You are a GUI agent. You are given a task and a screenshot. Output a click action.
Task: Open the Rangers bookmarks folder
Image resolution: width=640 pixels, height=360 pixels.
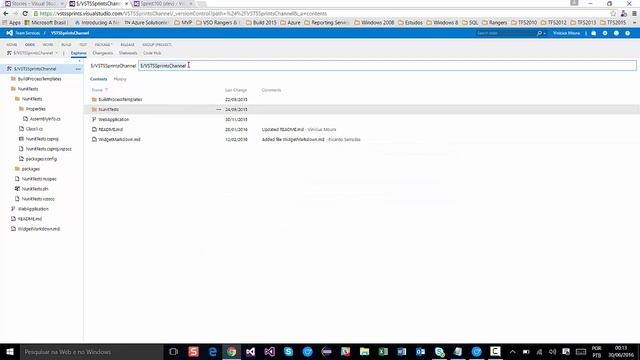(494, 23)
